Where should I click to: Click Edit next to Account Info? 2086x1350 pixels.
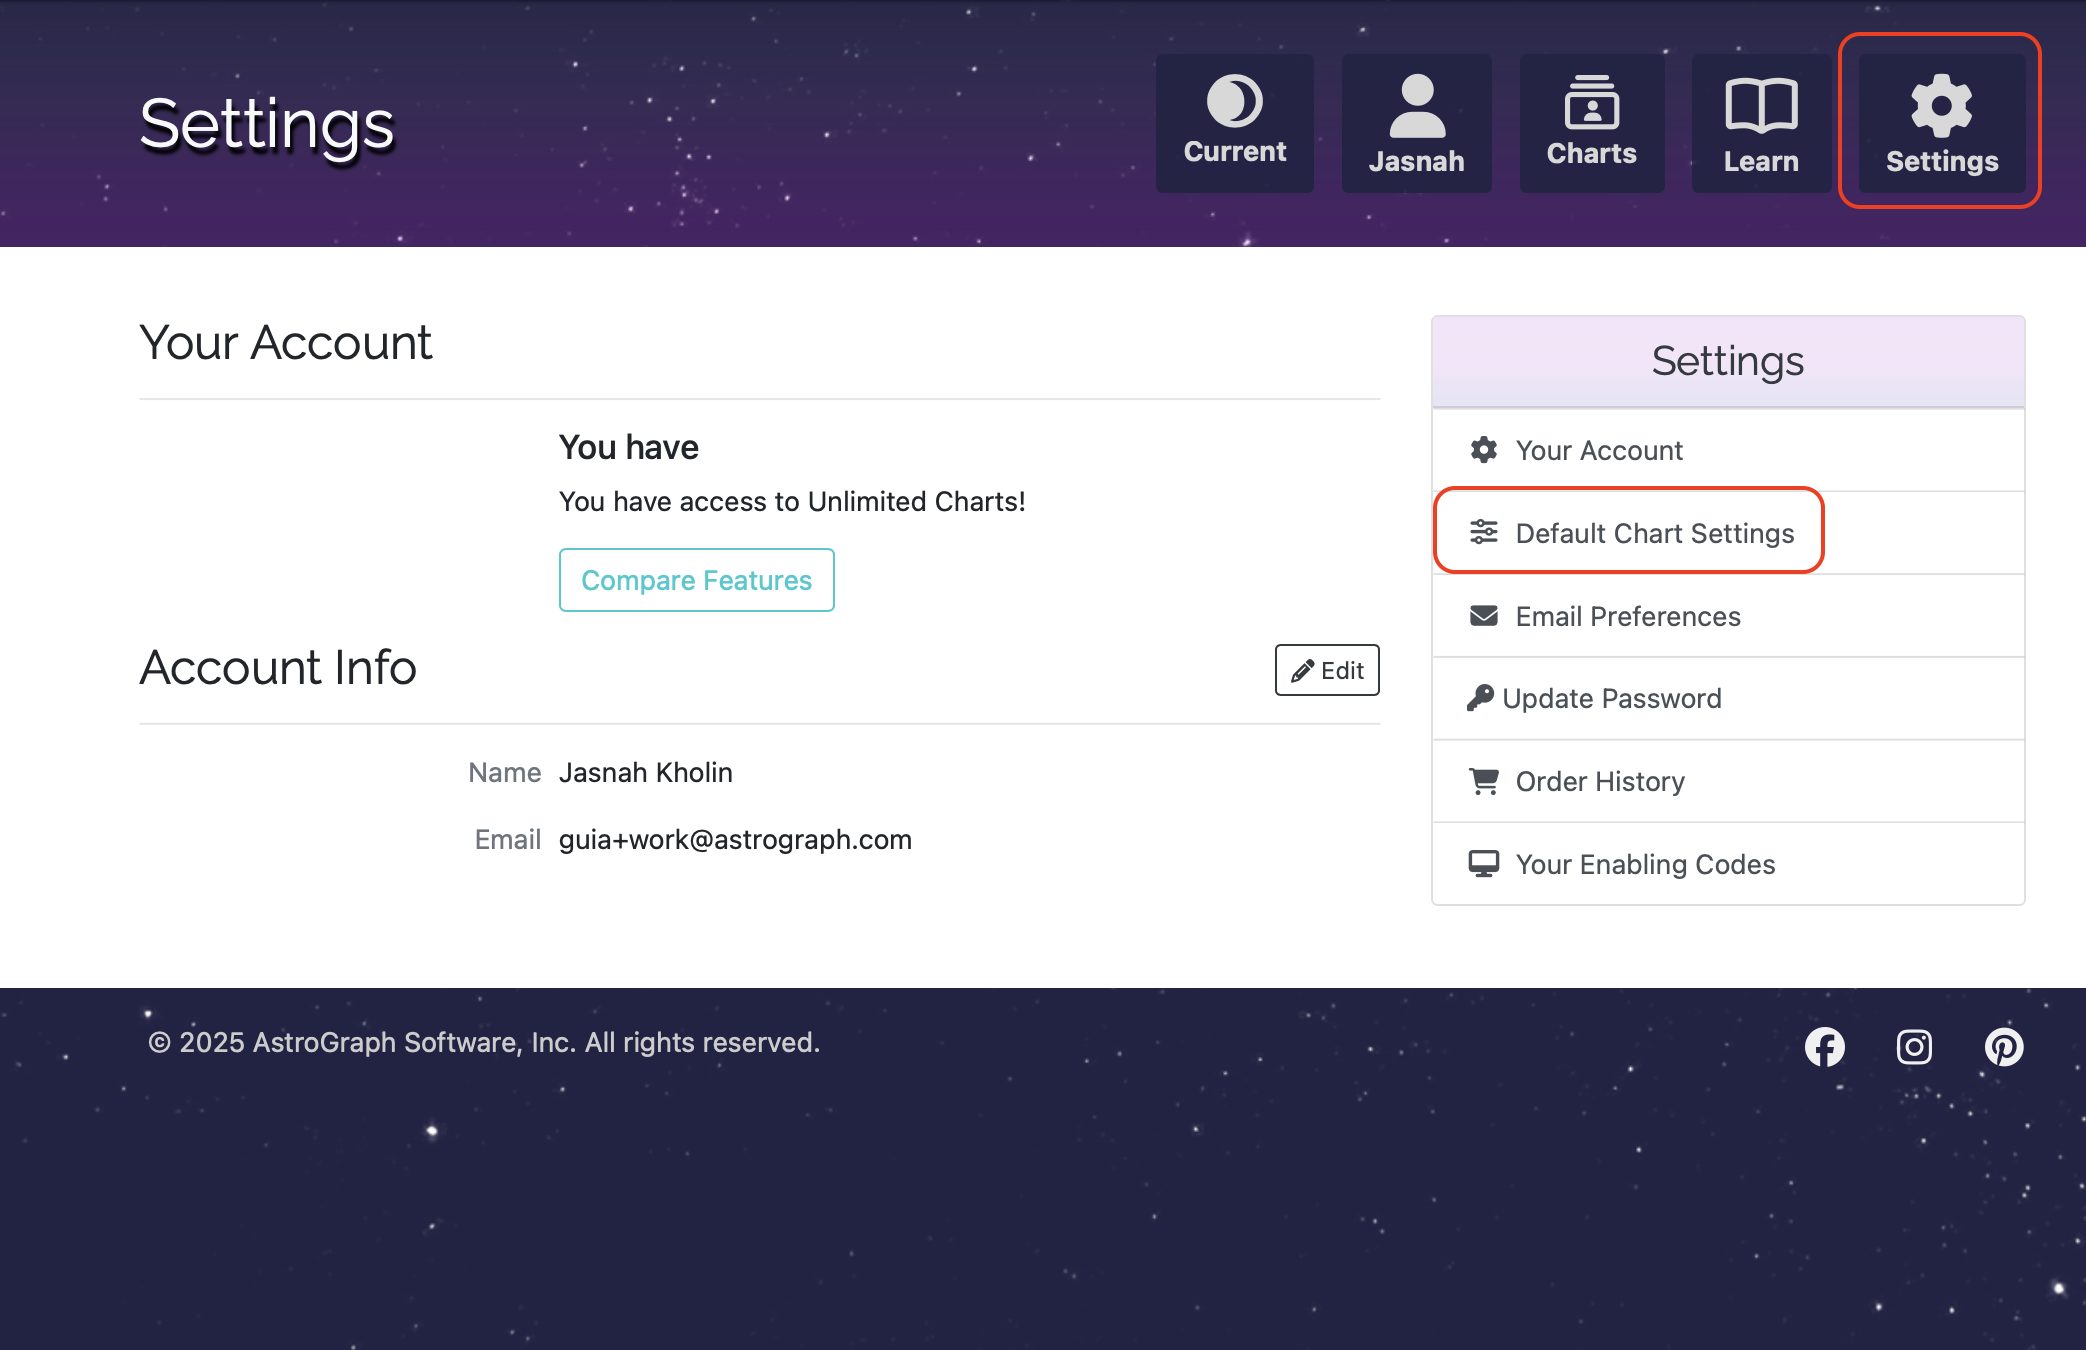coord(1327,670)
